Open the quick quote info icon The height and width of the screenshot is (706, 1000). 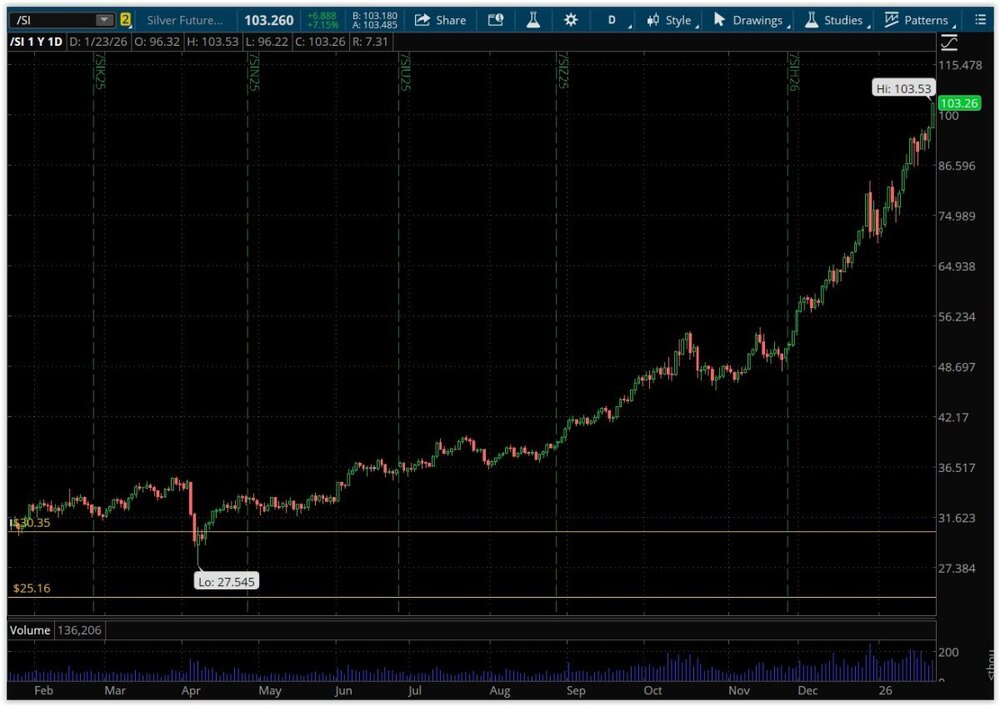click(496, 20)
